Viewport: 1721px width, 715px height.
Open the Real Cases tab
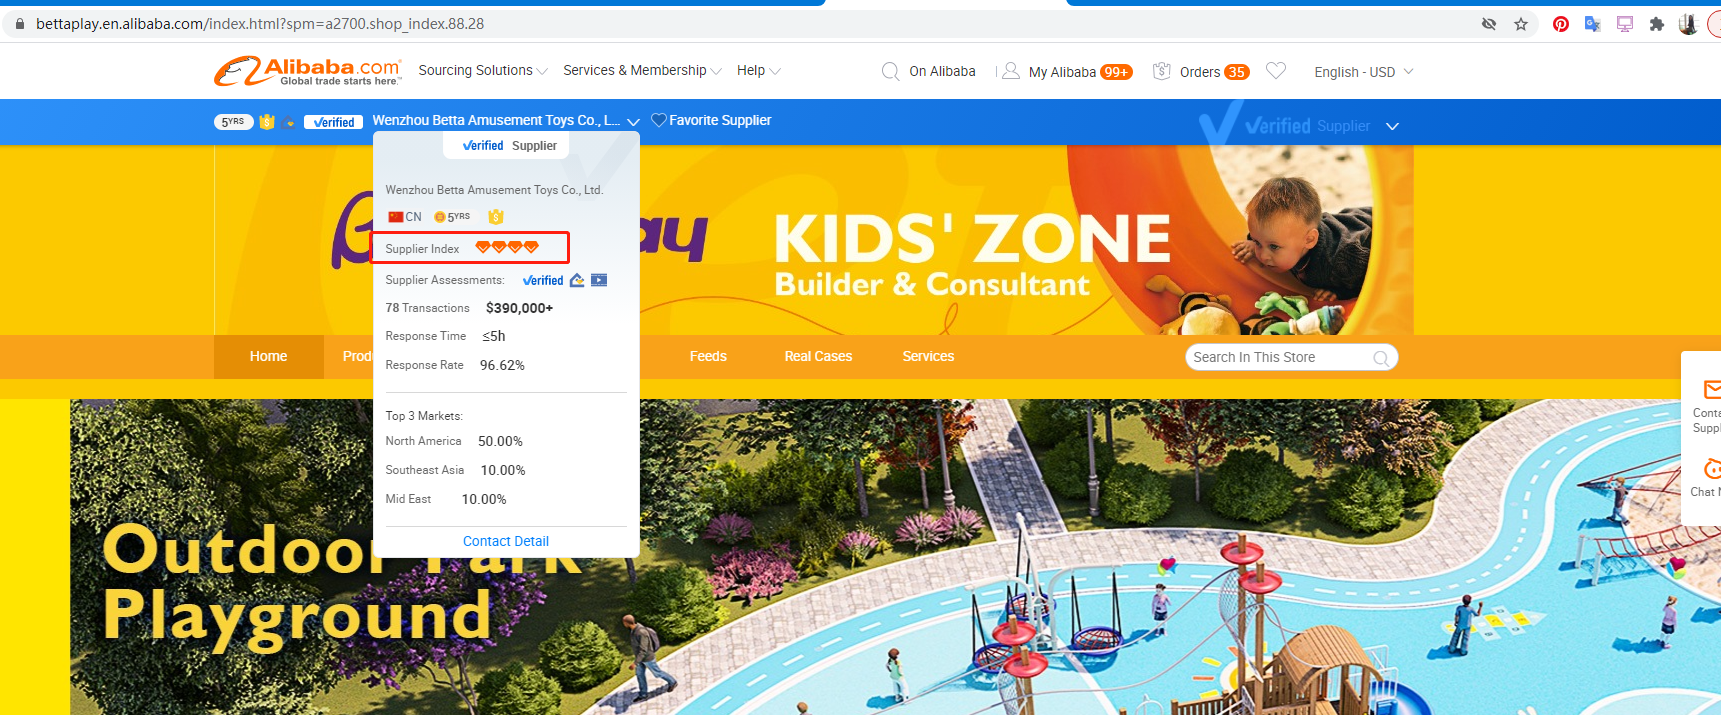pos(818,357)
